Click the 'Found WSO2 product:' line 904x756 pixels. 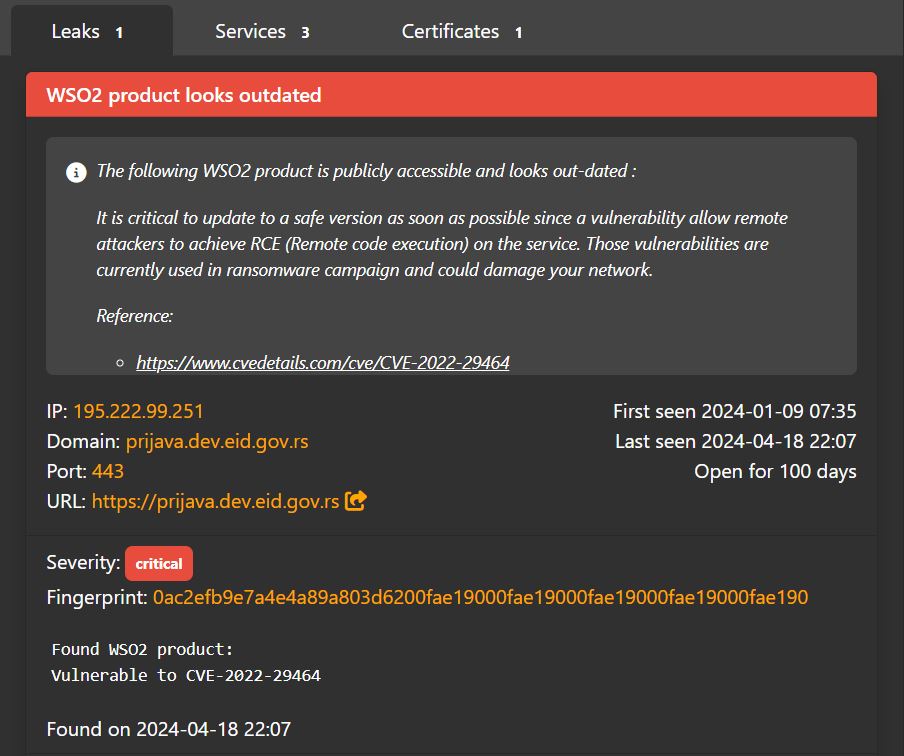tap(142, 649)
